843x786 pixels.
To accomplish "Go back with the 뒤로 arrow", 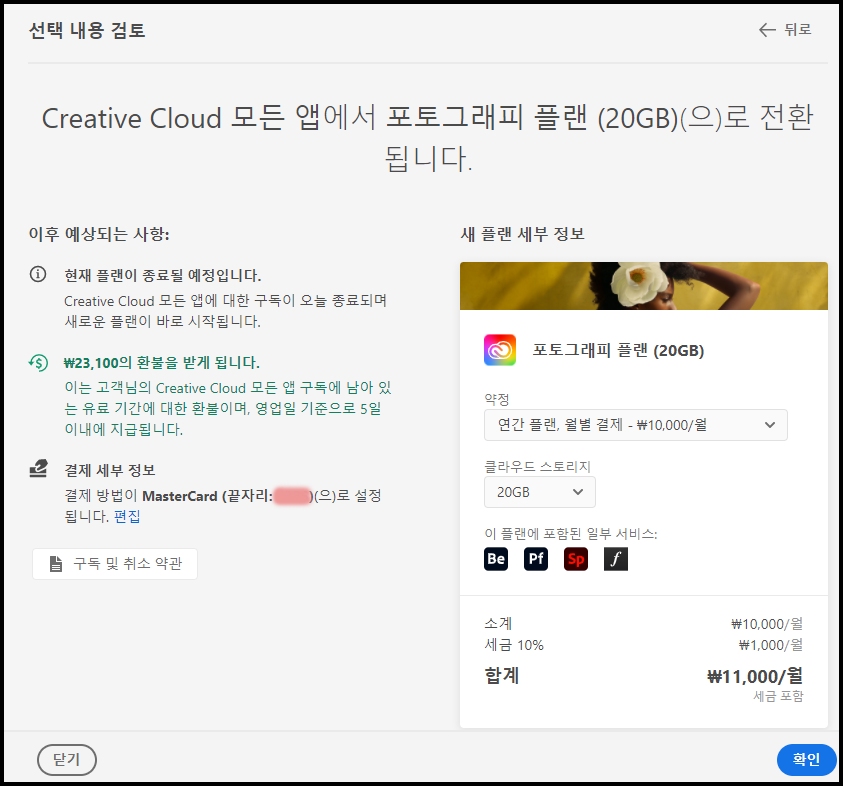I will click(785, 30).
